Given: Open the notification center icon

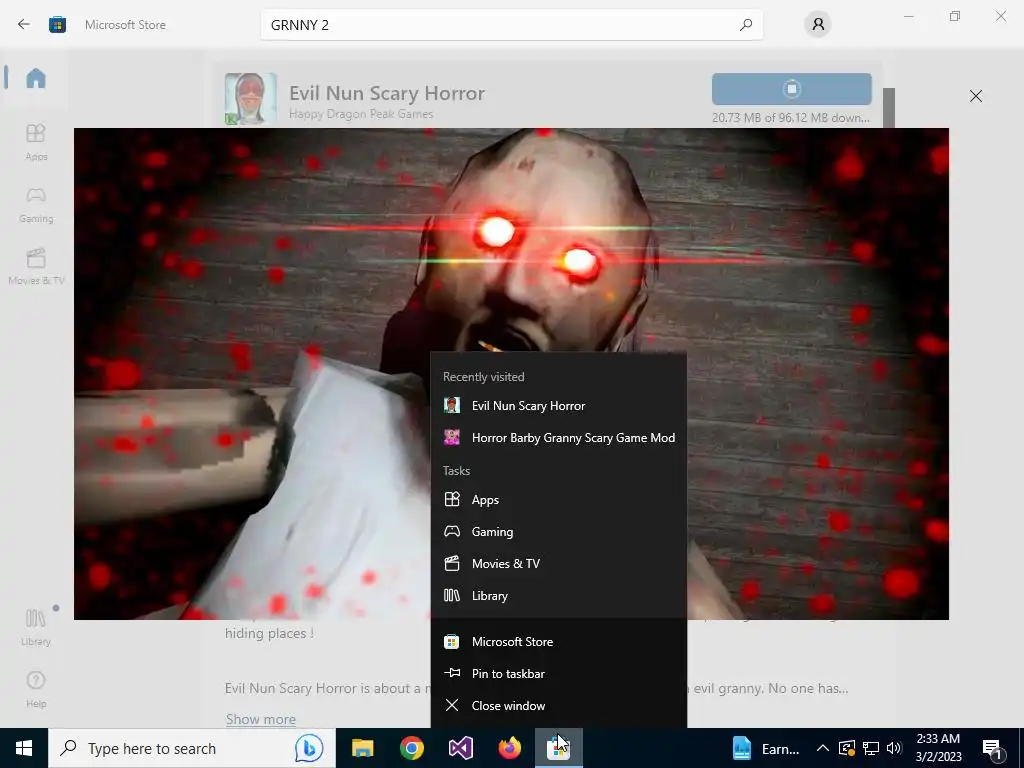Looking at the screenshot, I should [993, 748].
